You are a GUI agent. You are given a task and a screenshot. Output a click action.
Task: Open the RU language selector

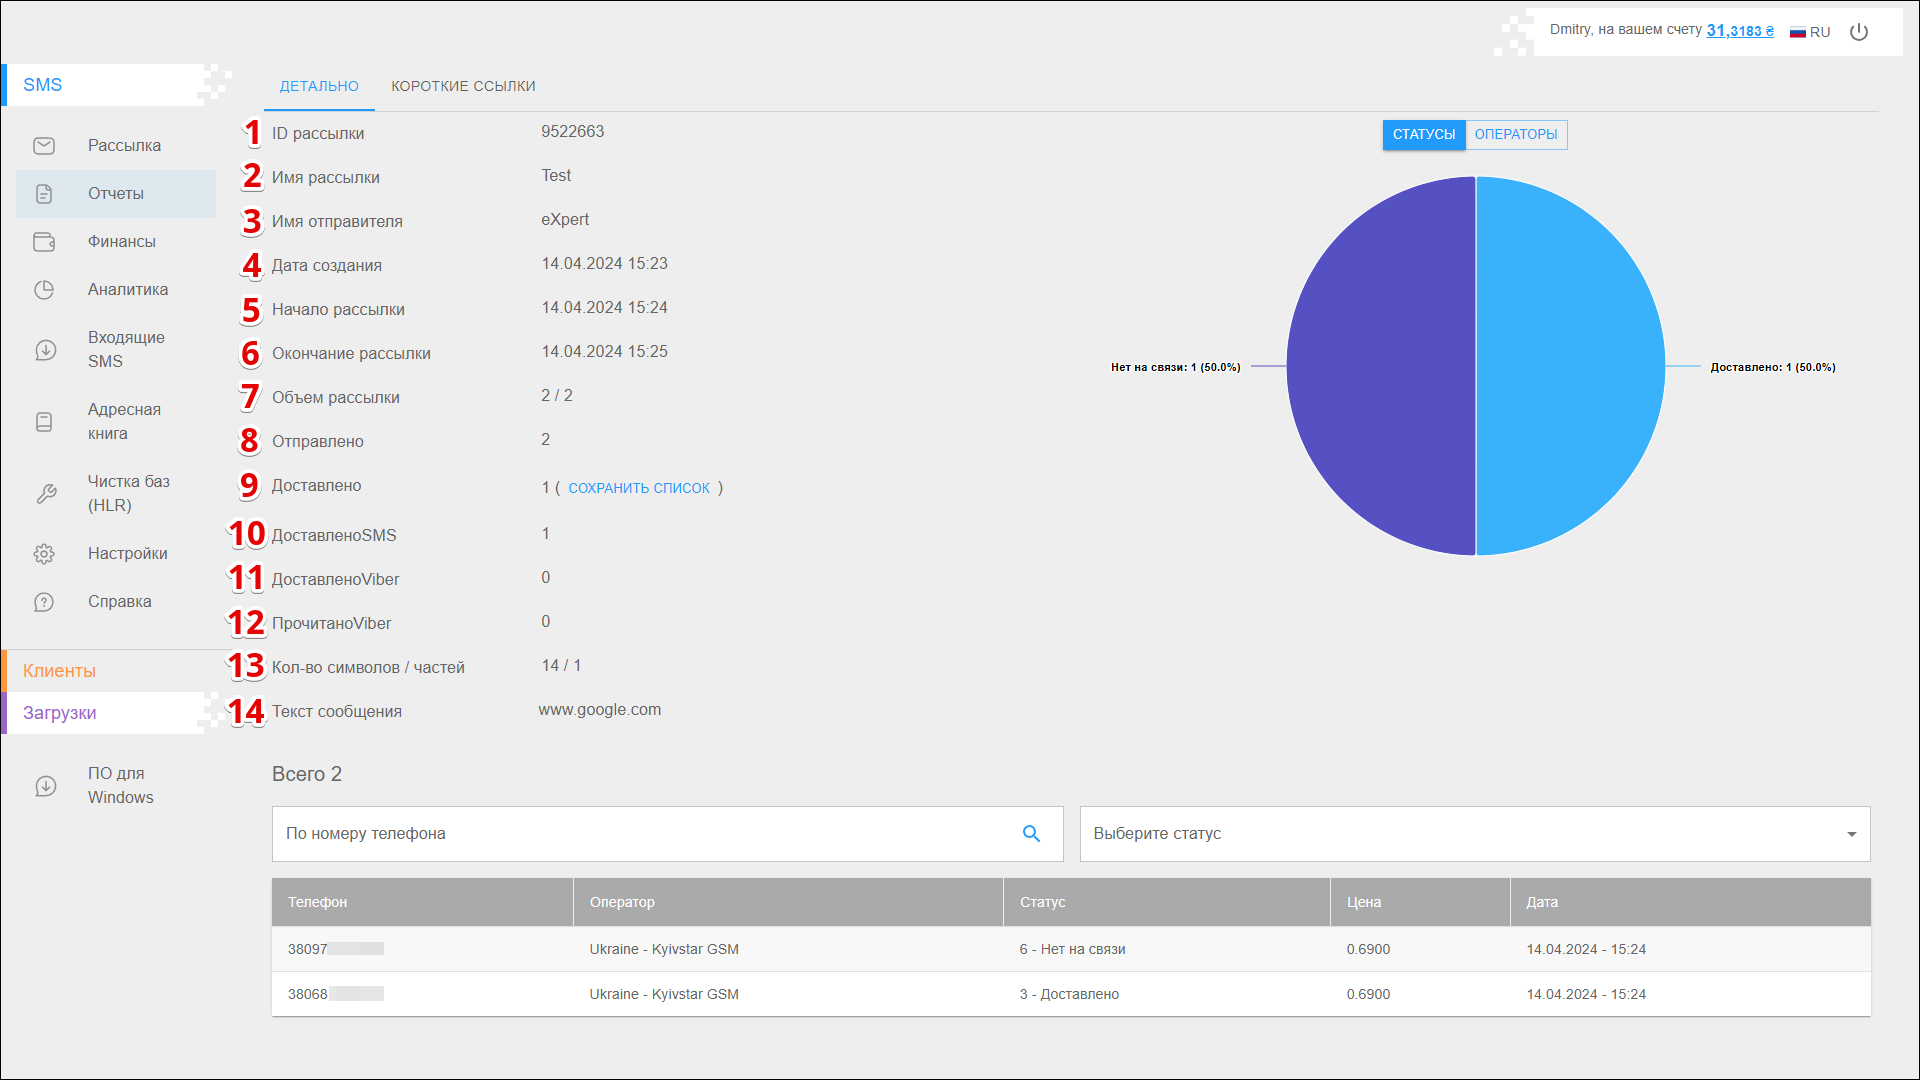click(1810, 32)
